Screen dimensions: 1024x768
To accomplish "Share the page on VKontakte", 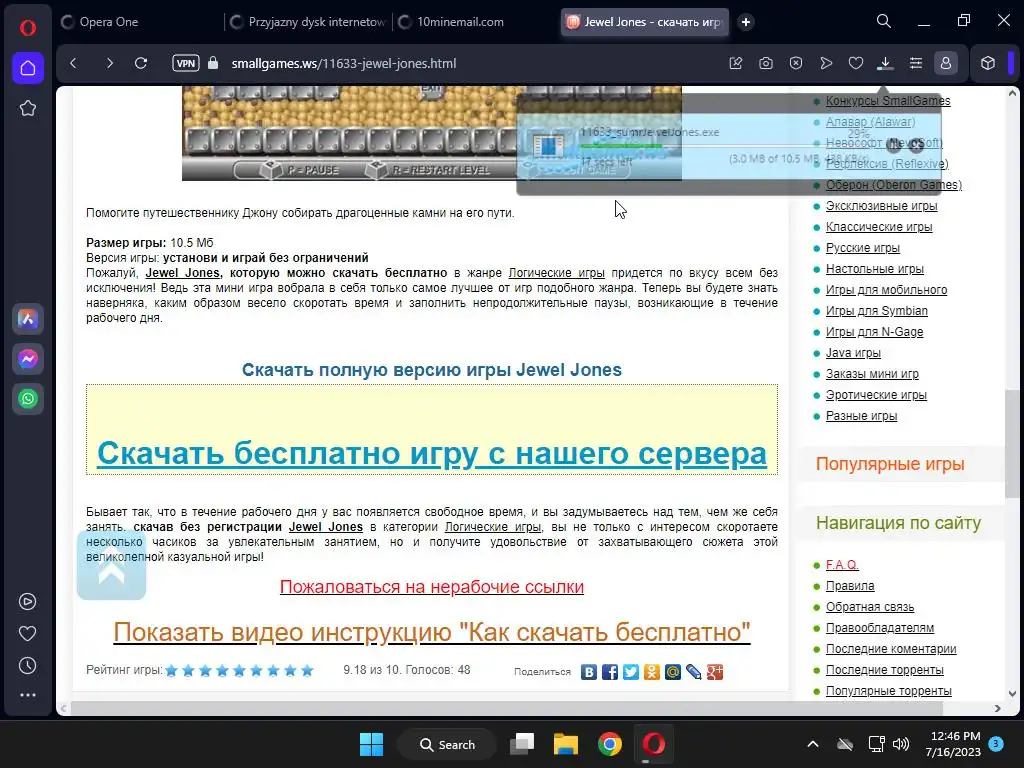I will [x=588, y=672].
